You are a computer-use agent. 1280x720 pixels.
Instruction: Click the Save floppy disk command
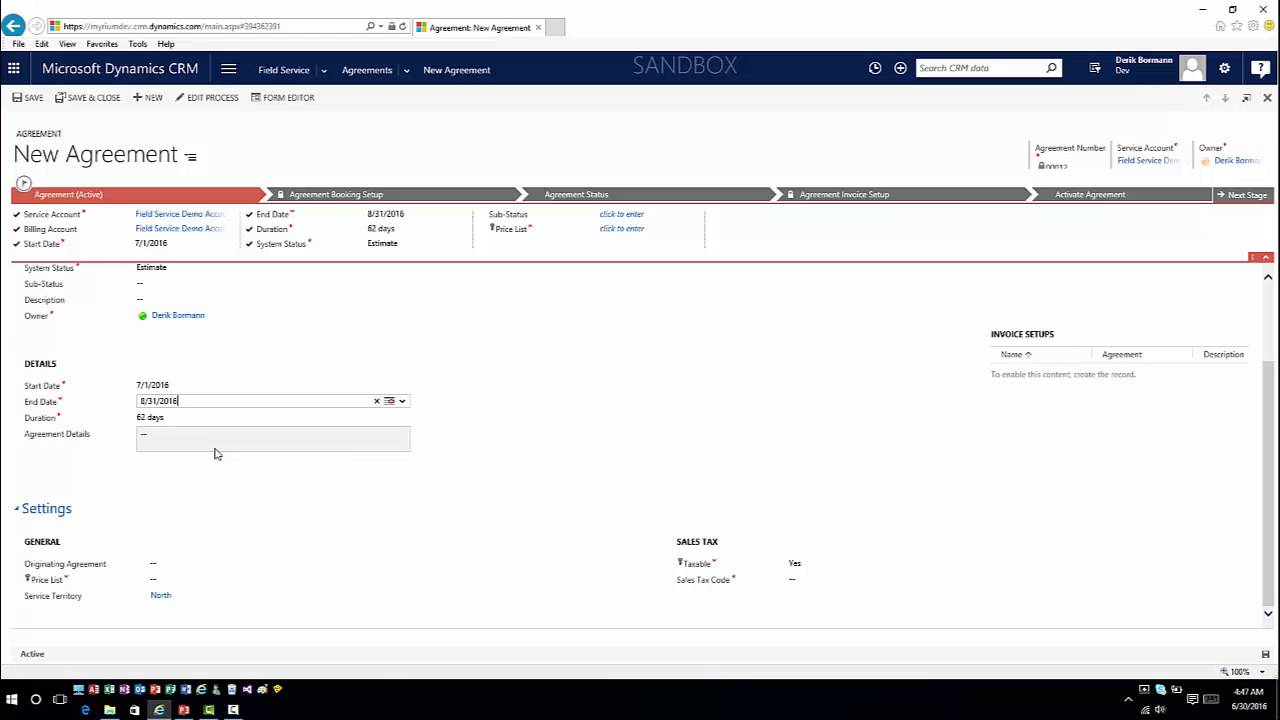click(27, 98)
